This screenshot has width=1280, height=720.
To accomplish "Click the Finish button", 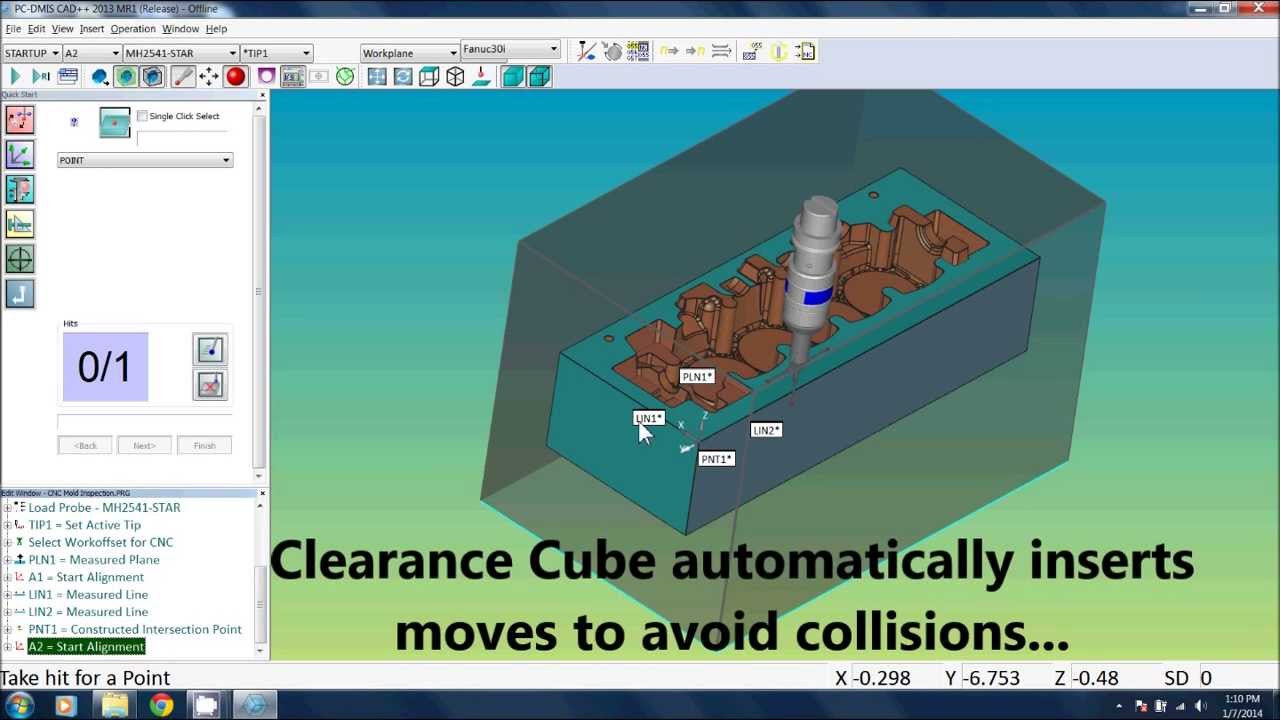I will (204, 446).
